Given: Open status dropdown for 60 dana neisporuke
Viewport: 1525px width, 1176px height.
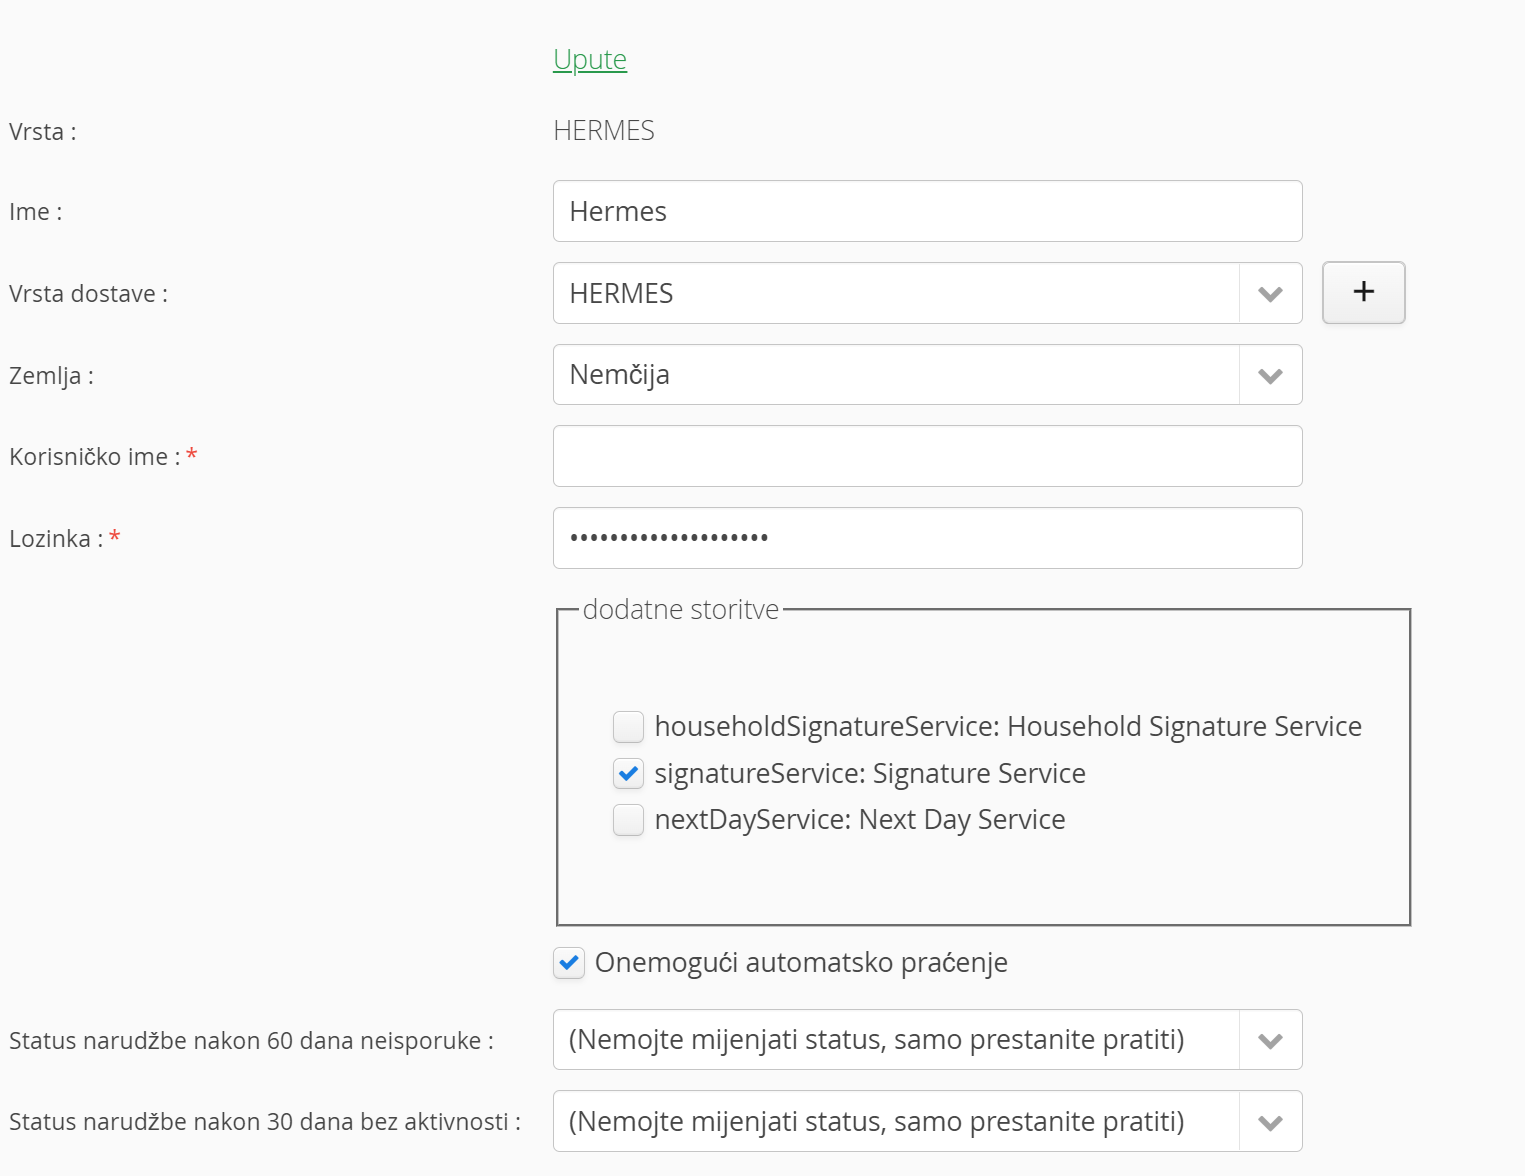Looking at the screenshot, I should coord(927,1040).
